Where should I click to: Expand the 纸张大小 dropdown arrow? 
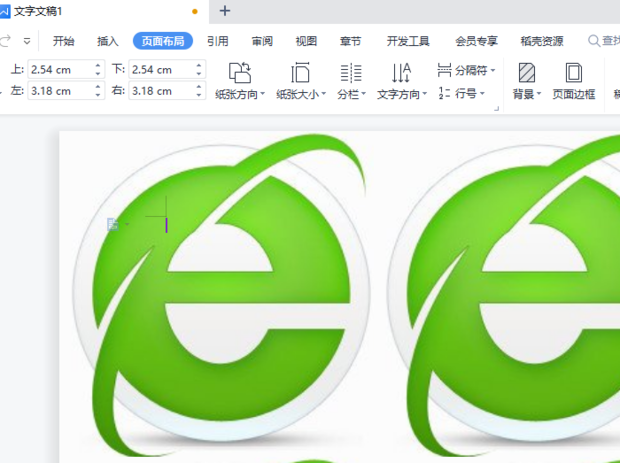pyautogui.click(x=323, y=94)
